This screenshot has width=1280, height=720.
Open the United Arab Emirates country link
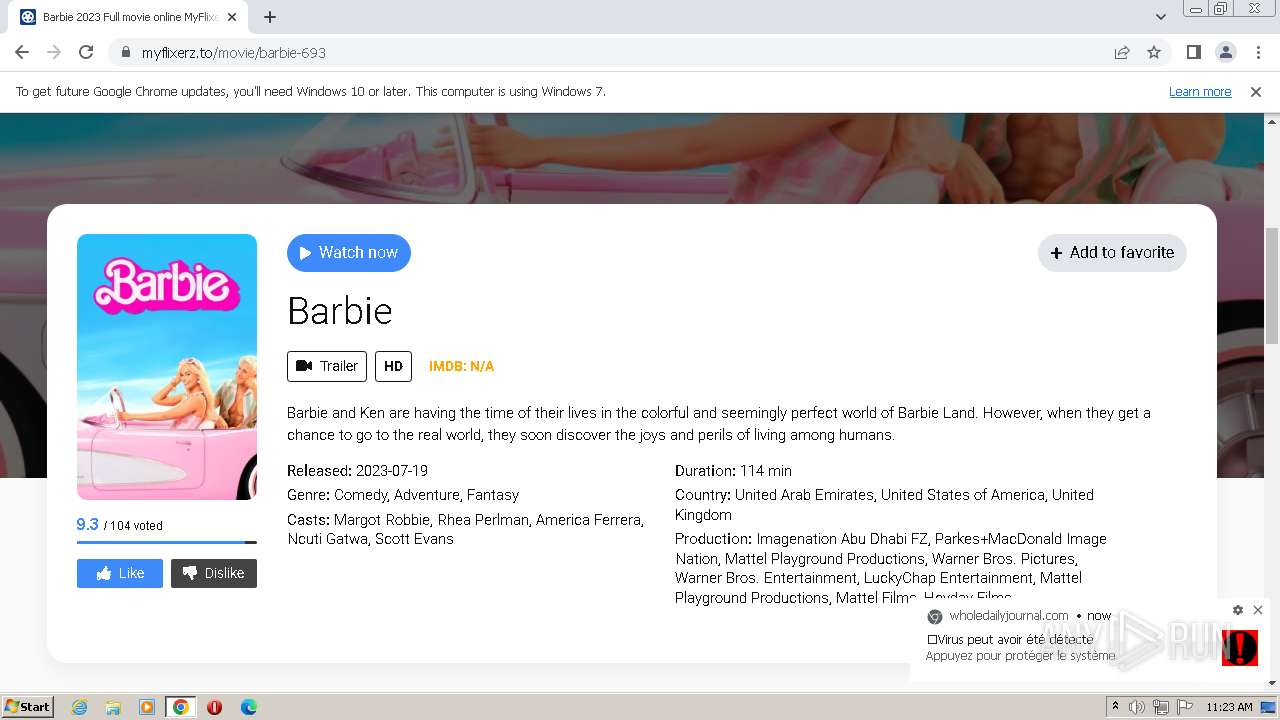804,495
